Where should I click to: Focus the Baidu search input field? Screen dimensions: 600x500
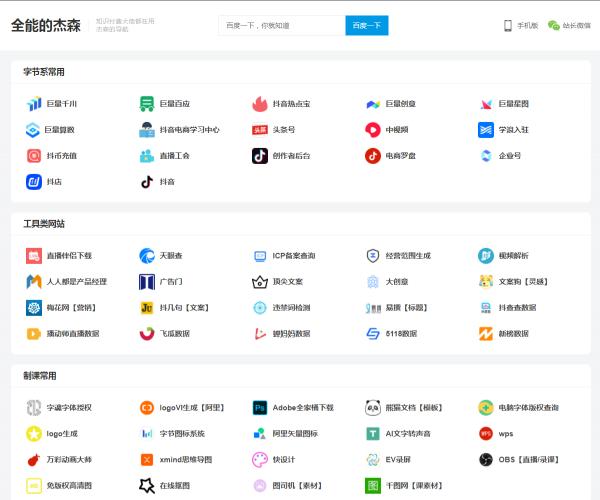[282, 26]
